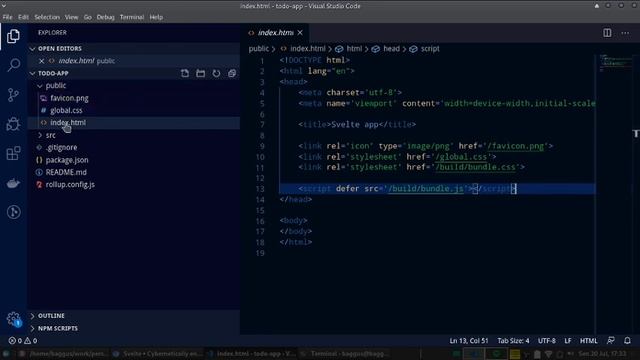
Task: Open the Explorer view in activity bar
Action: click(13, 36)
